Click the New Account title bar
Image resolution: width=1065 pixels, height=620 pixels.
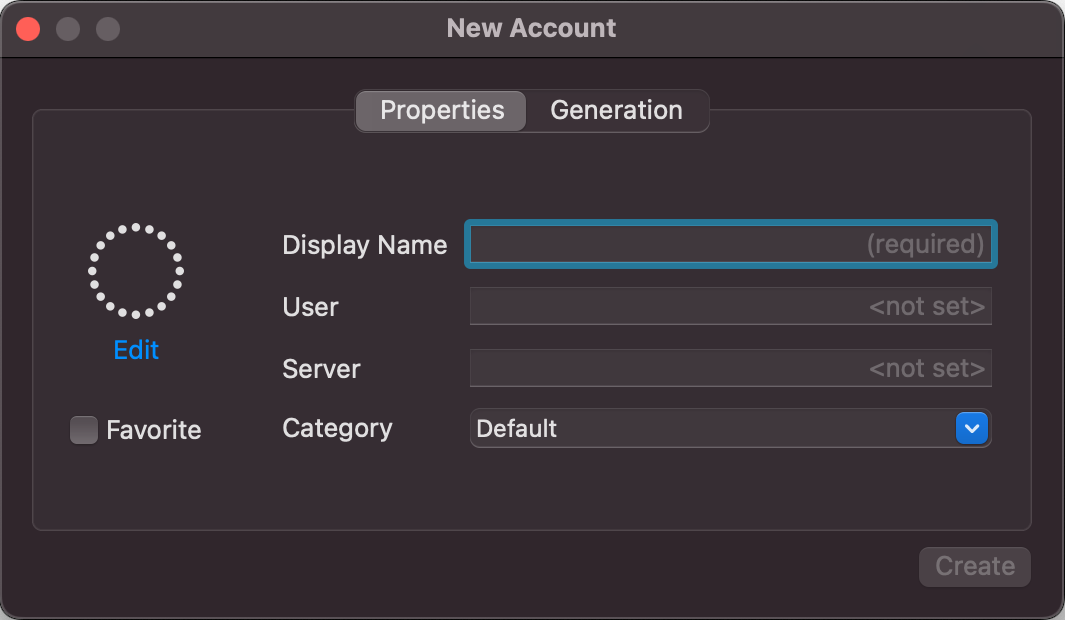coord(531,28)
